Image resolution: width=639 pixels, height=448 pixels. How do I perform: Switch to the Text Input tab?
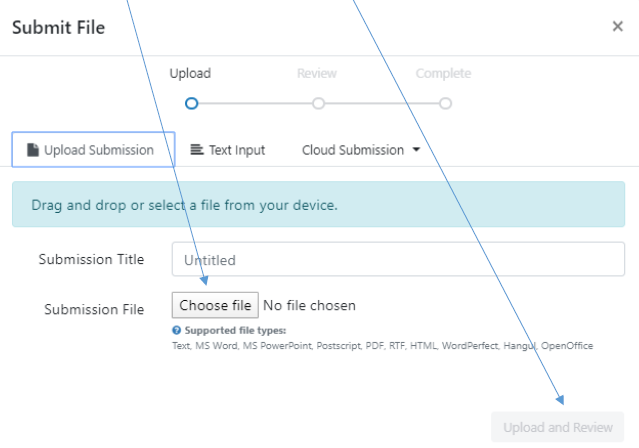click(227, 150)
